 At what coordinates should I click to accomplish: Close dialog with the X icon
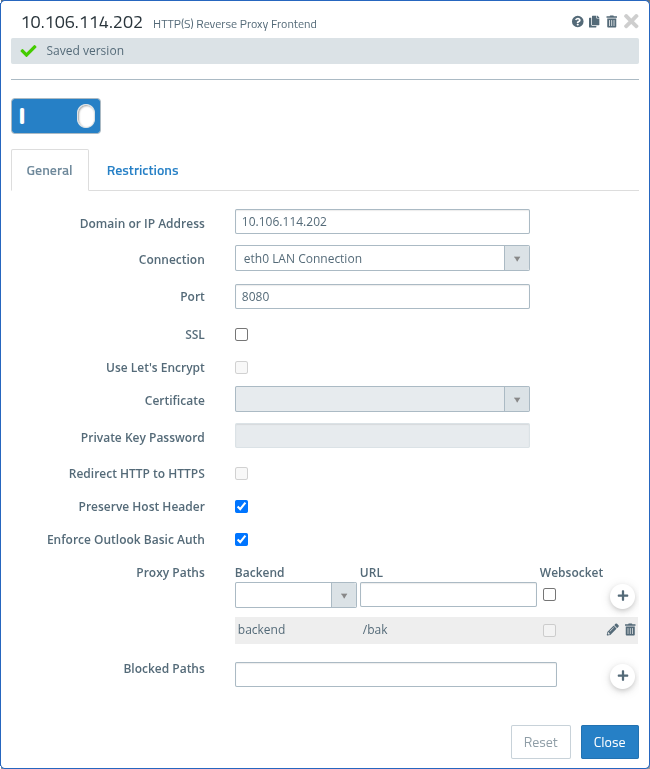click(x=631, y=21)
